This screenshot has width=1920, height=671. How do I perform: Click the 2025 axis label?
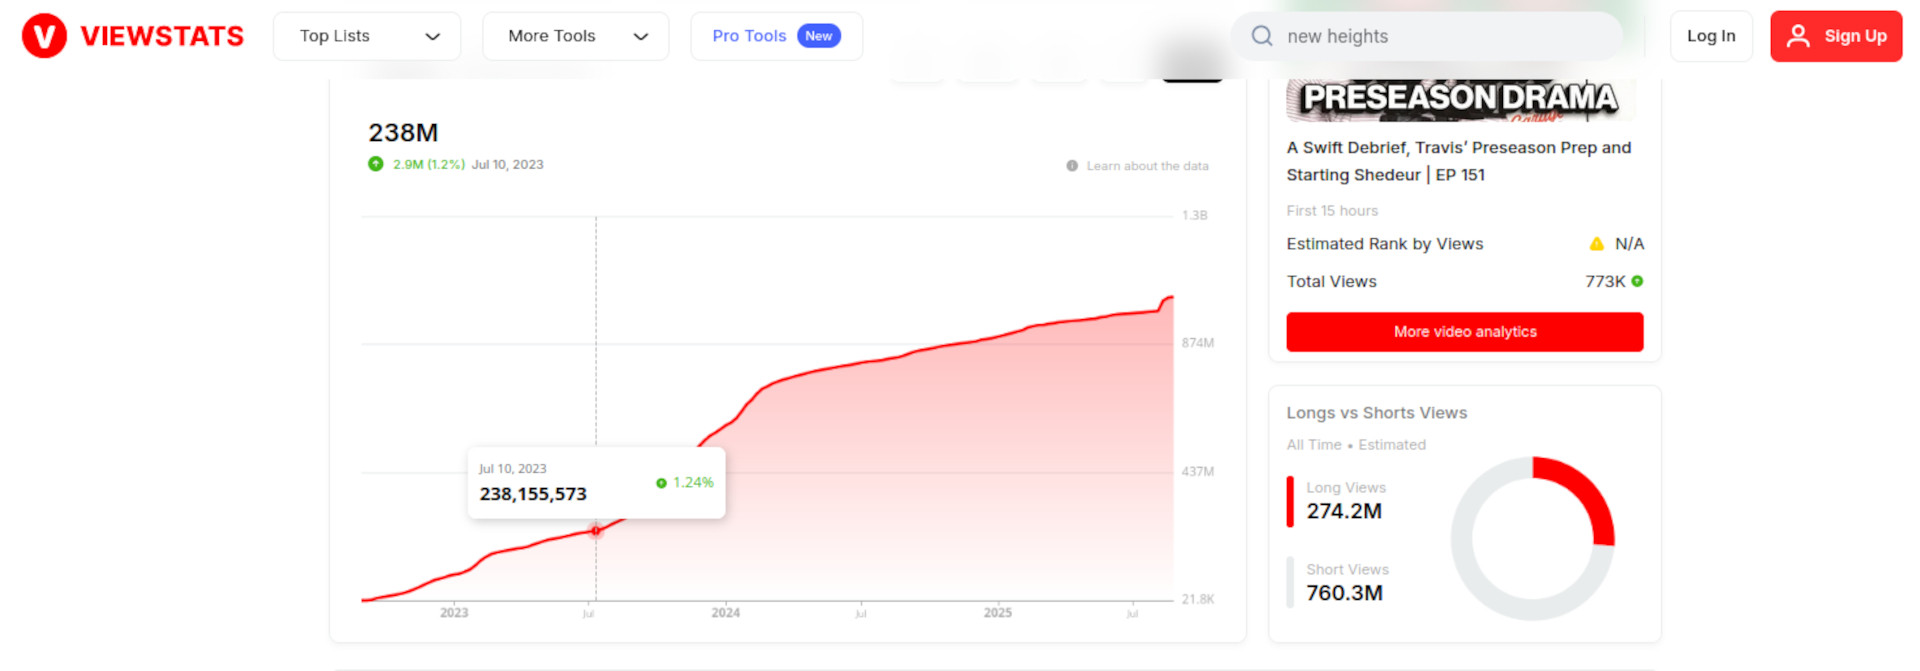click(998, 613)
